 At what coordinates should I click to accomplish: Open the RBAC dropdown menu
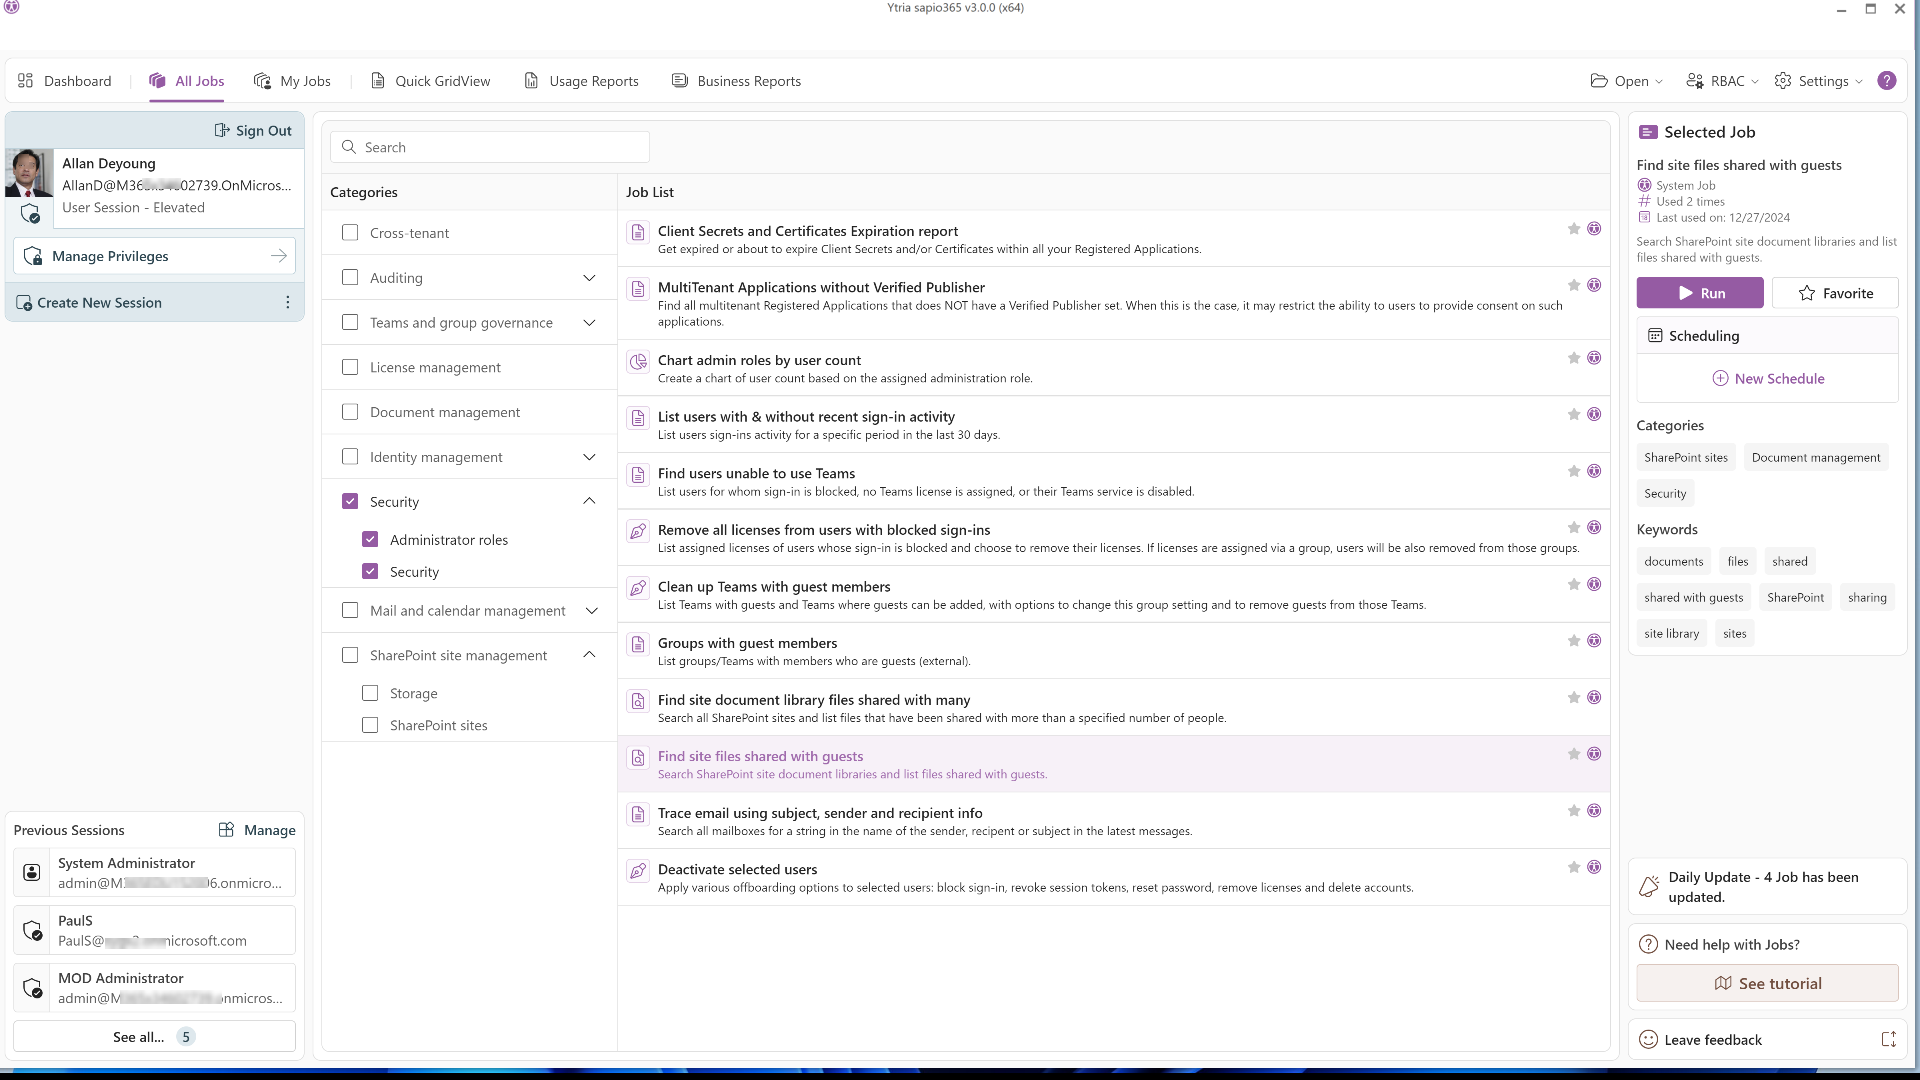tap(1722, 81)
